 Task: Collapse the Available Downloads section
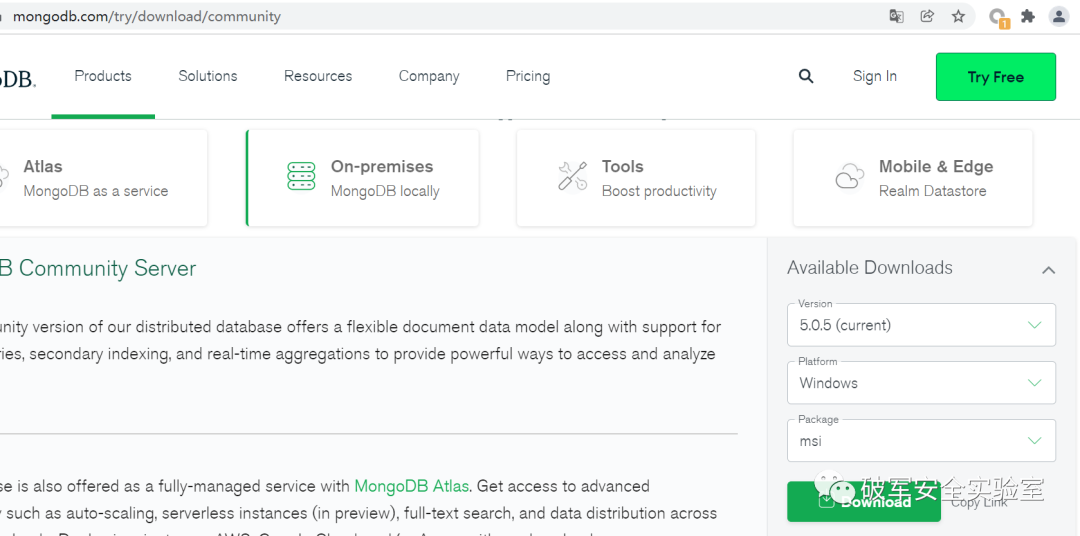[x=1048, y=269]
